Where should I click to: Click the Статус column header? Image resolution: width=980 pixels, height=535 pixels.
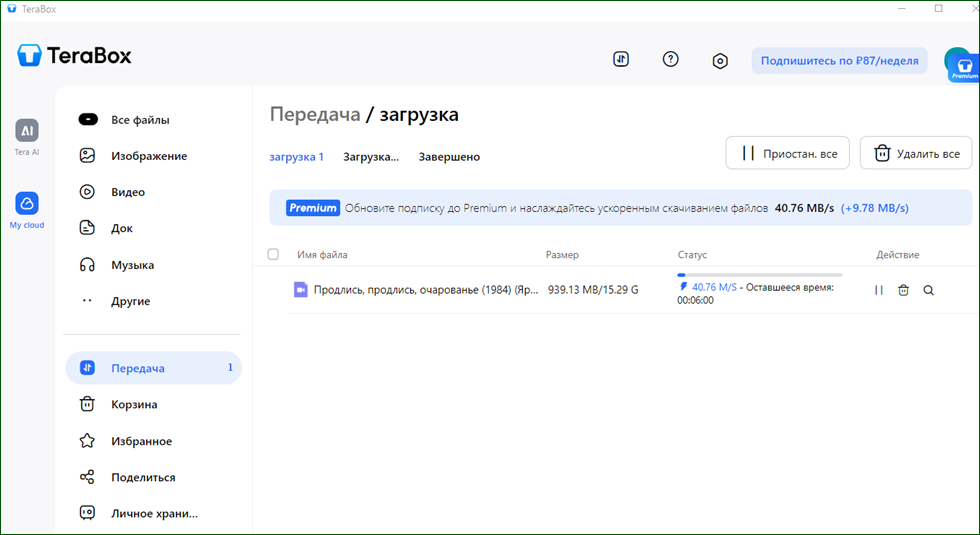coord(692,255)
